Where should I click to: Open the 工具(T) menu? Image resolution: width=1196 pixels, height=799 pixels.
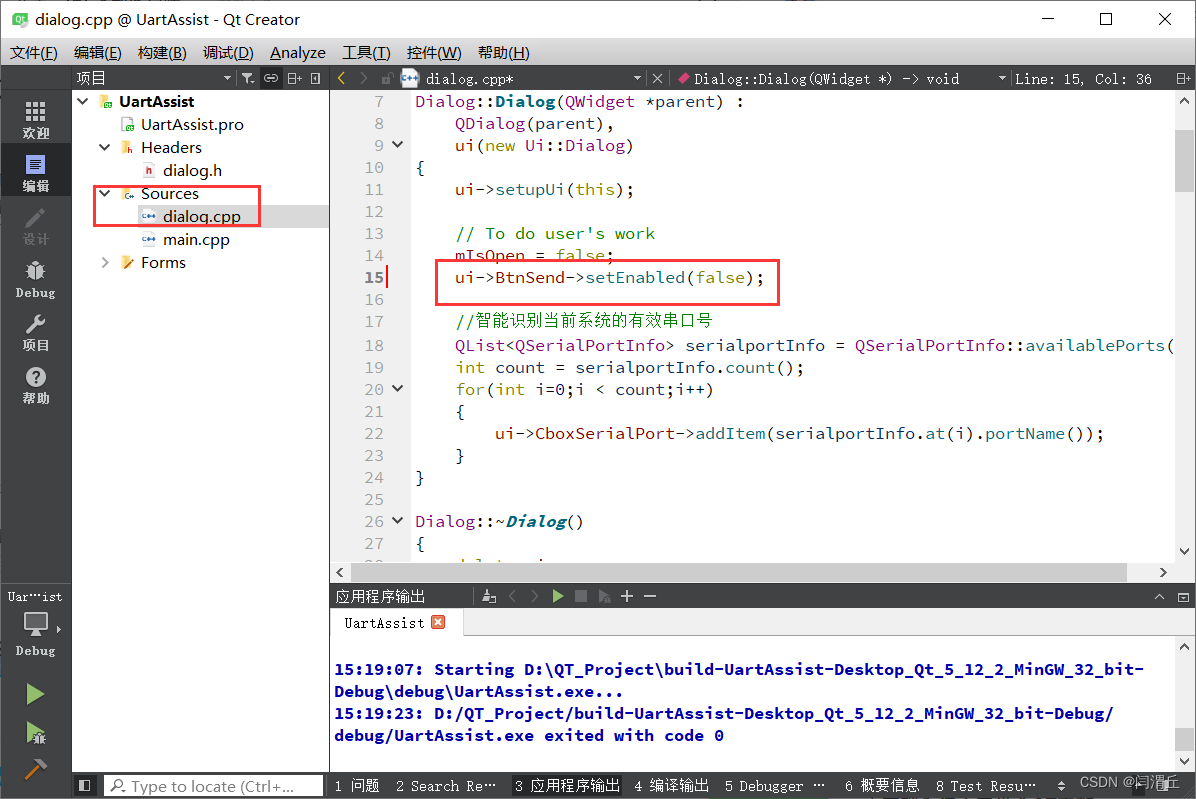[x=366, y=53]
